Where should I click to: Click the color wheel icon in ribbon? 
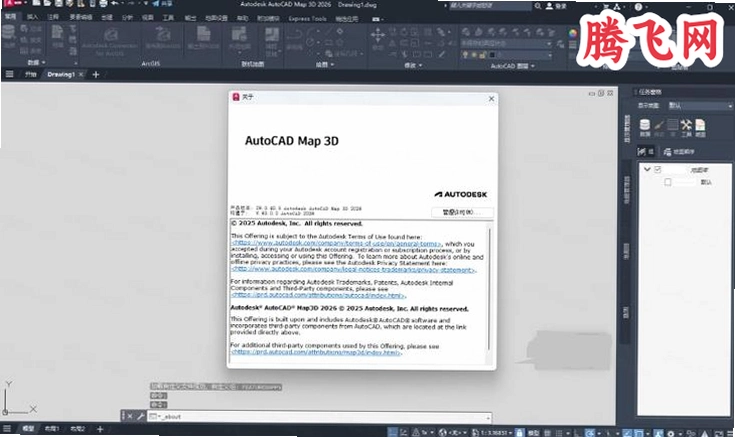click(x=572, y=34)
